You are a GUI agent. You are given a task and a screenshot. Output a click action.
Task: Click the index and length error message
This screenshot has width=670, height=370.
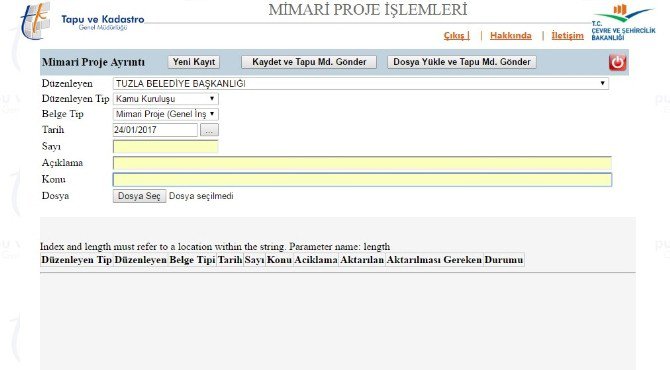[215, 247]
